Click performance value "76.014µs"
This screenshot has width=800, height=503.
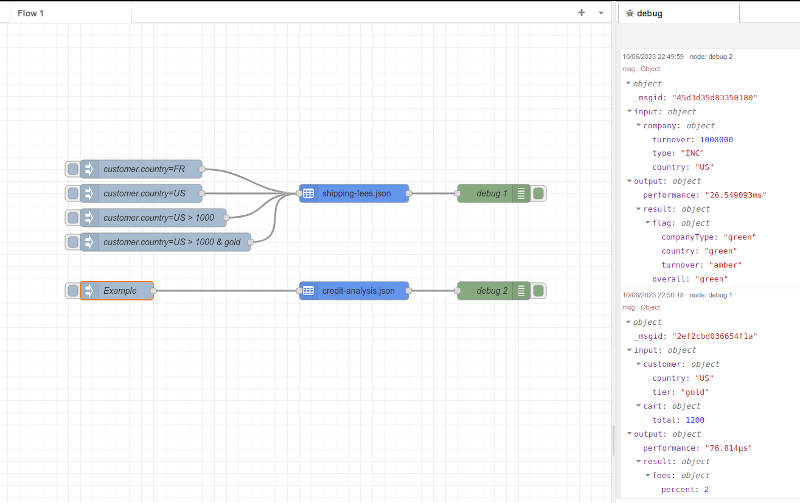[728, 448]
